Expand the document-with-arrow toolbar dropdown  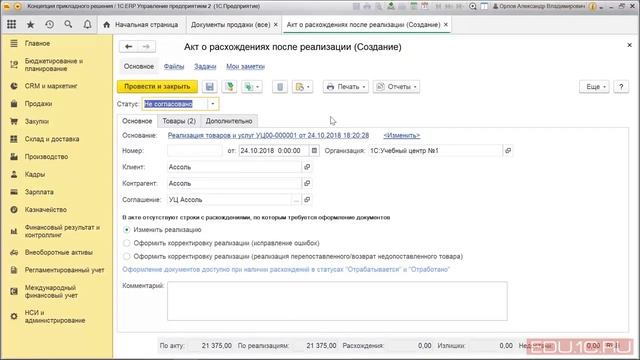(x=302, y=87)
